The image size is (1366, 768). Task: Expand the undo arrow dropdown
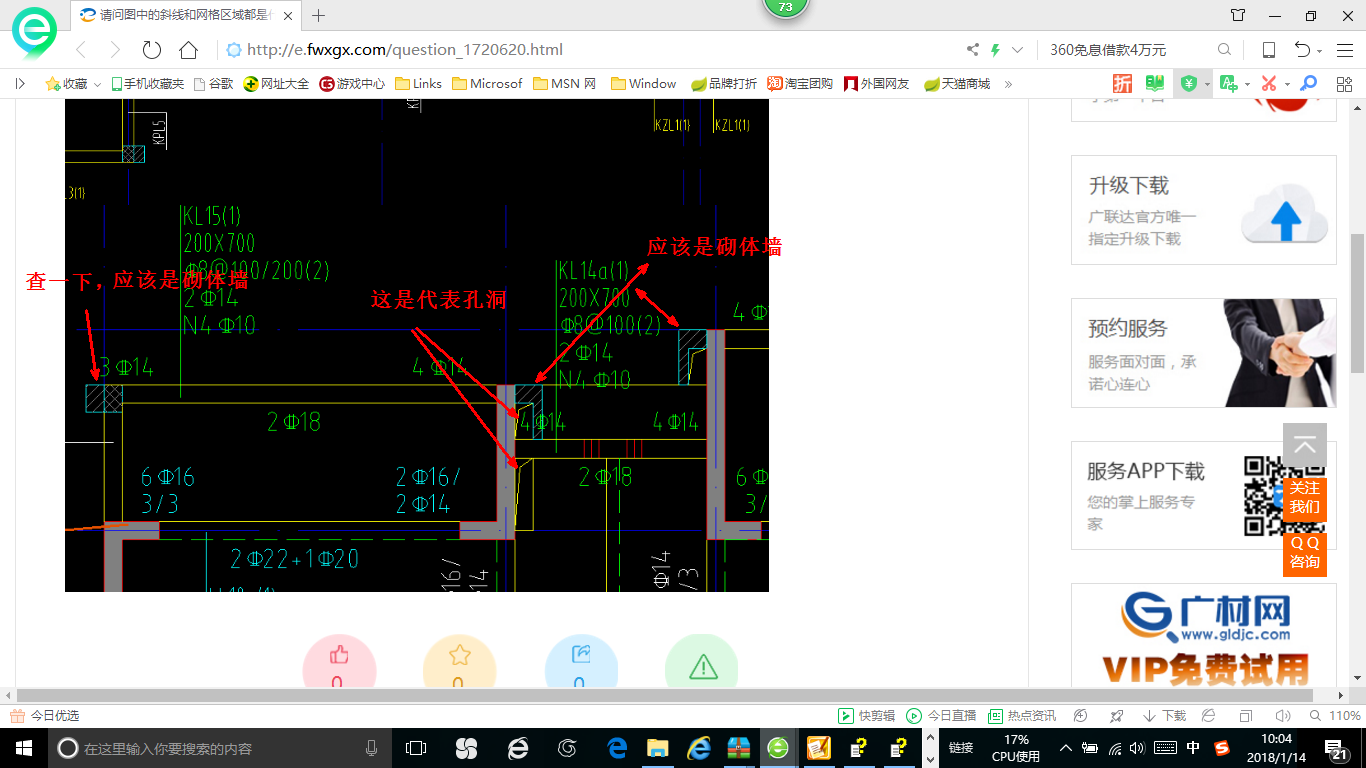click(1319, 51)
